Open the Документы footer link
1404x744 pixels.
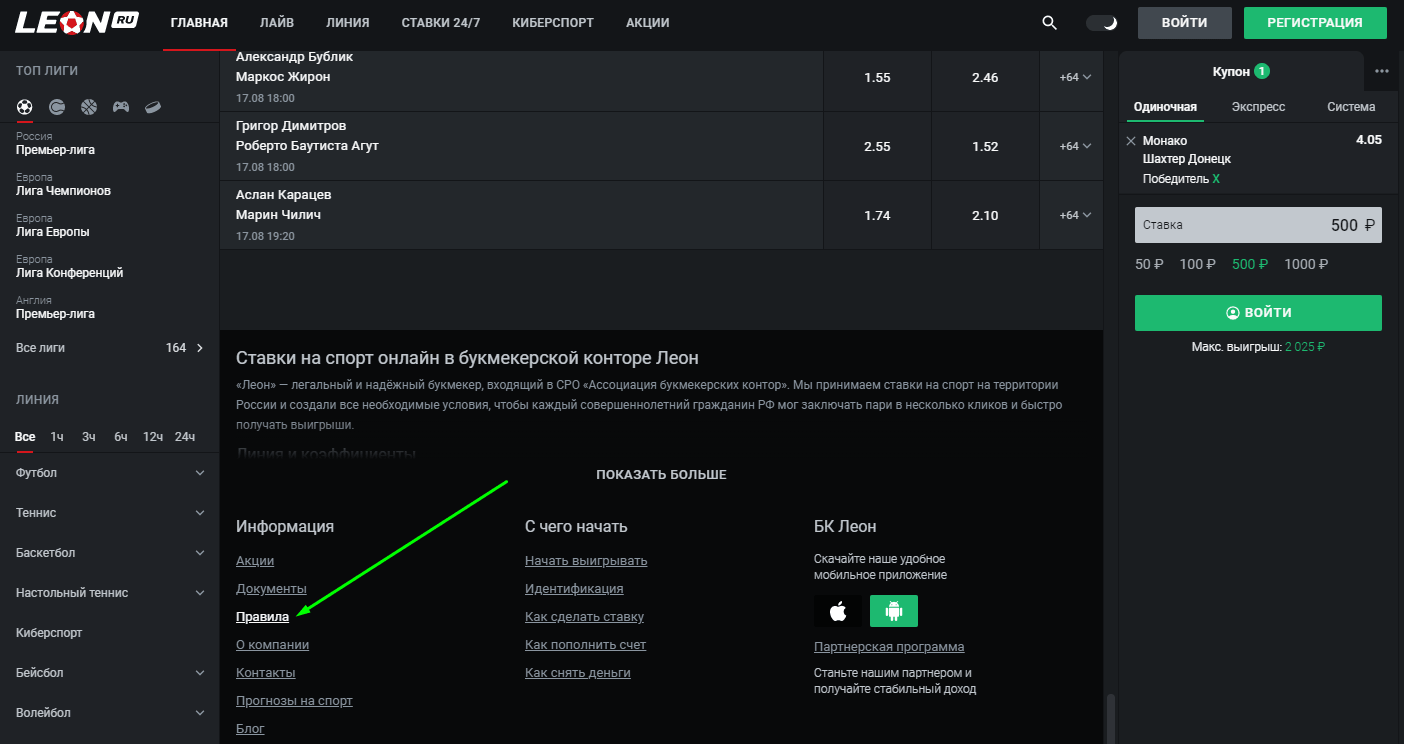pyautogui.click(x=271, y=589)
